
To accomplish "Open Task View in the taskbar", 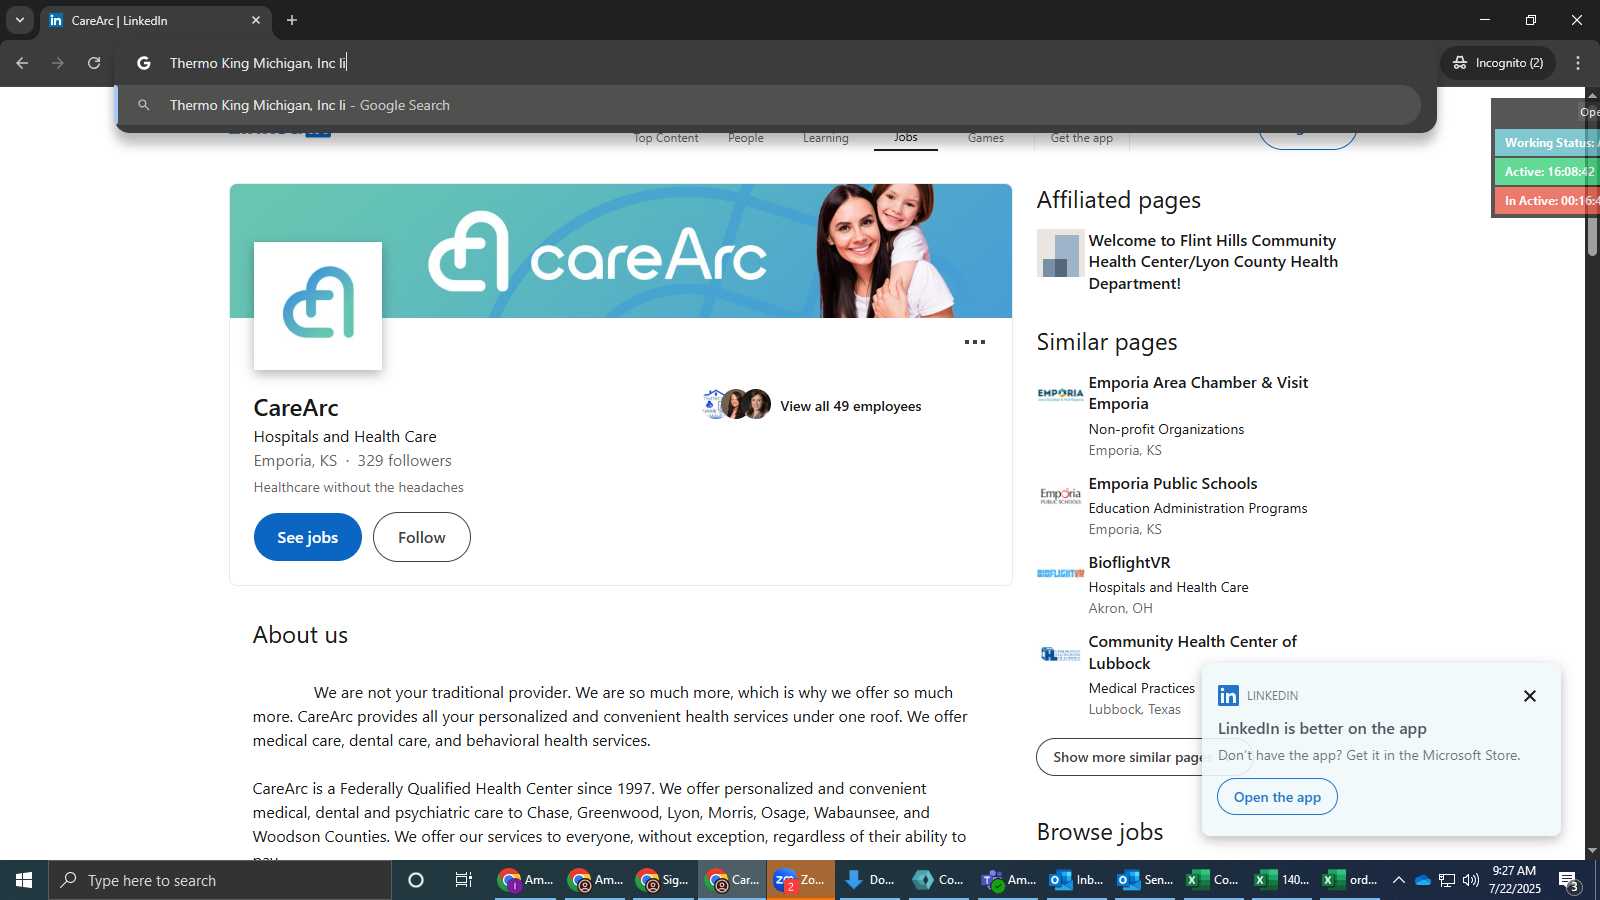I will tap(464, 880).
